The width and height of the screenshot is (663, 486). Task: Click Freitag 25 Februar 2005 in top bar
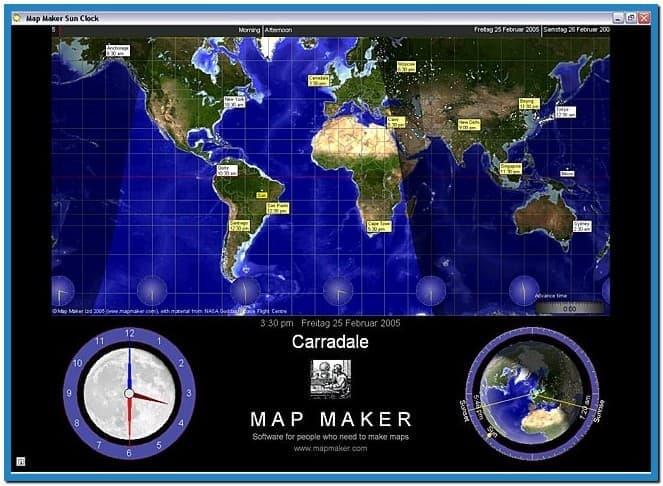(506, 30)
